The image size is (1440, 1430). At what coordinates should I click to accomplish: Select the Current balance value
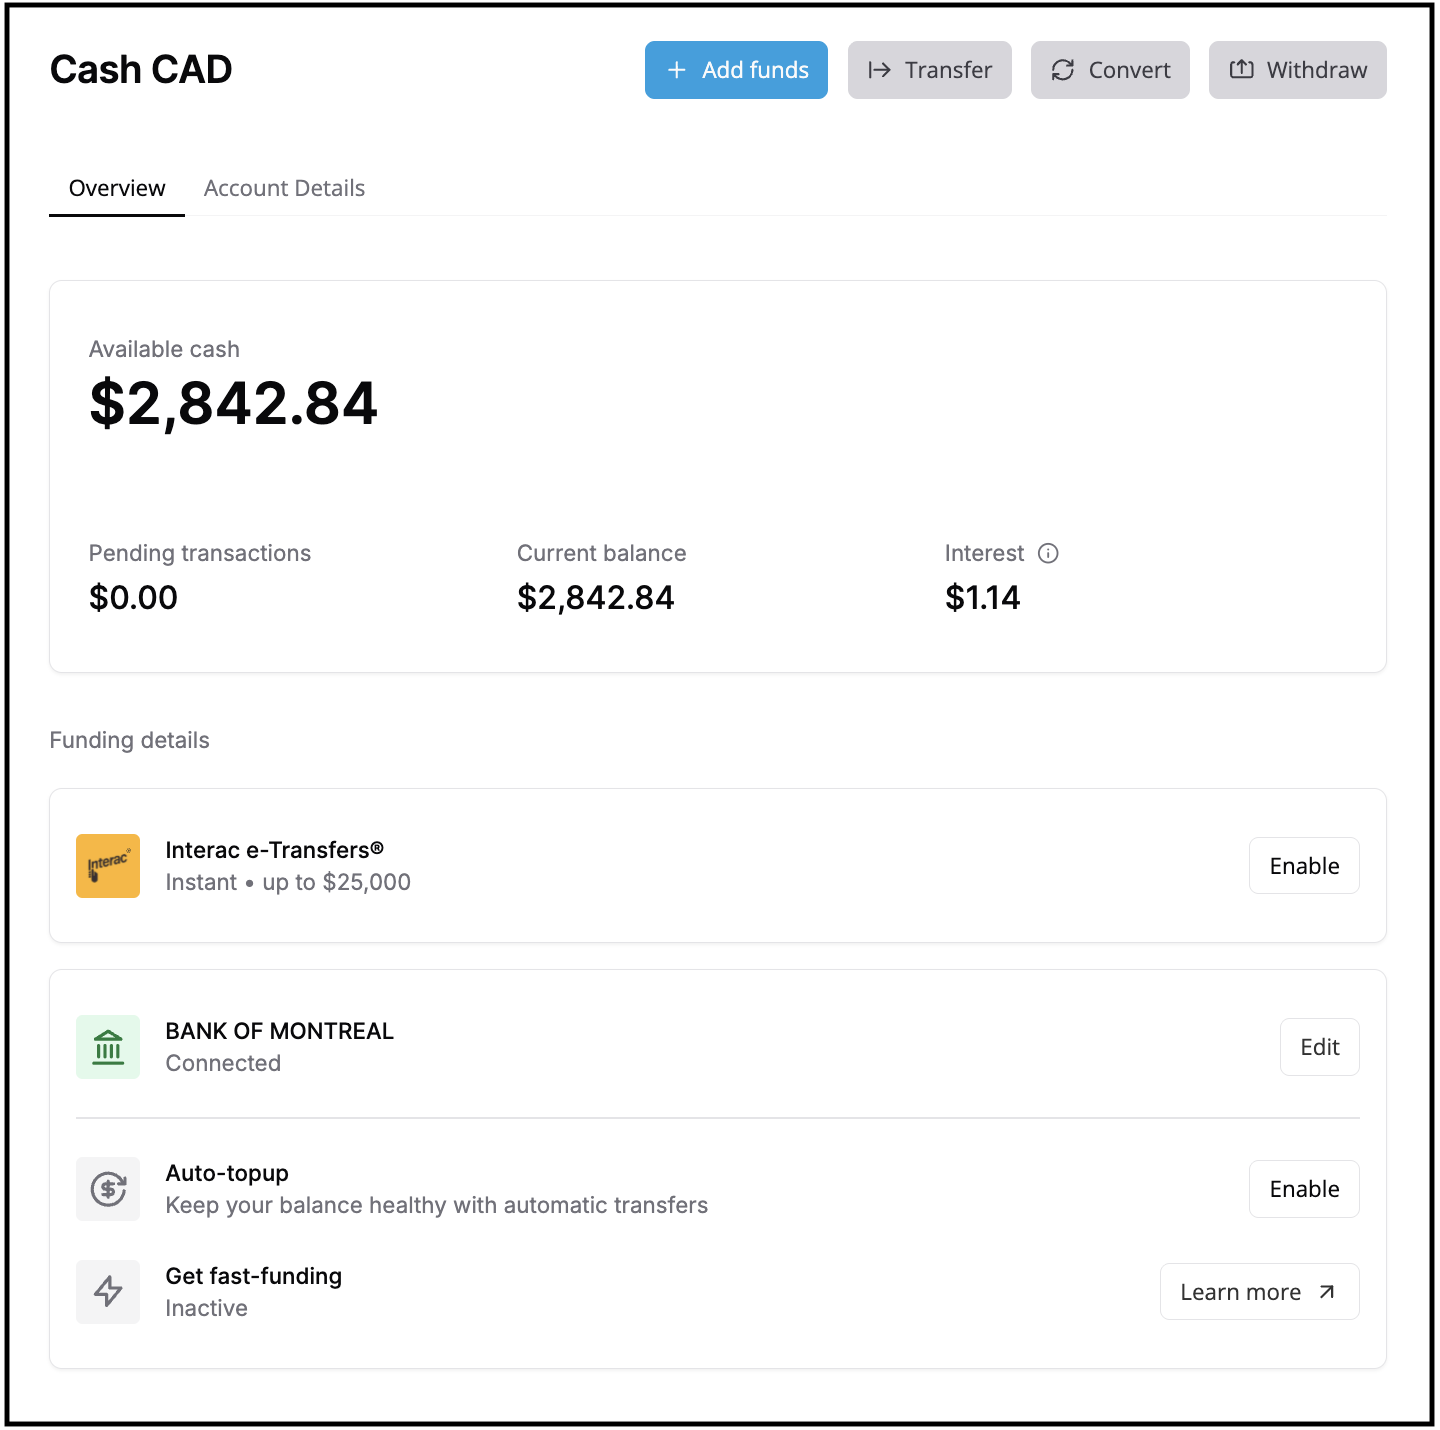click(x=595, y=598)
